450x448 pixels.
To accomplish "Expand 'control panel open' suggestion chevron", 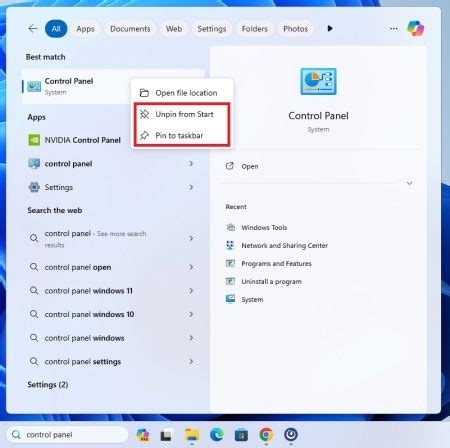I will (191, 267).
